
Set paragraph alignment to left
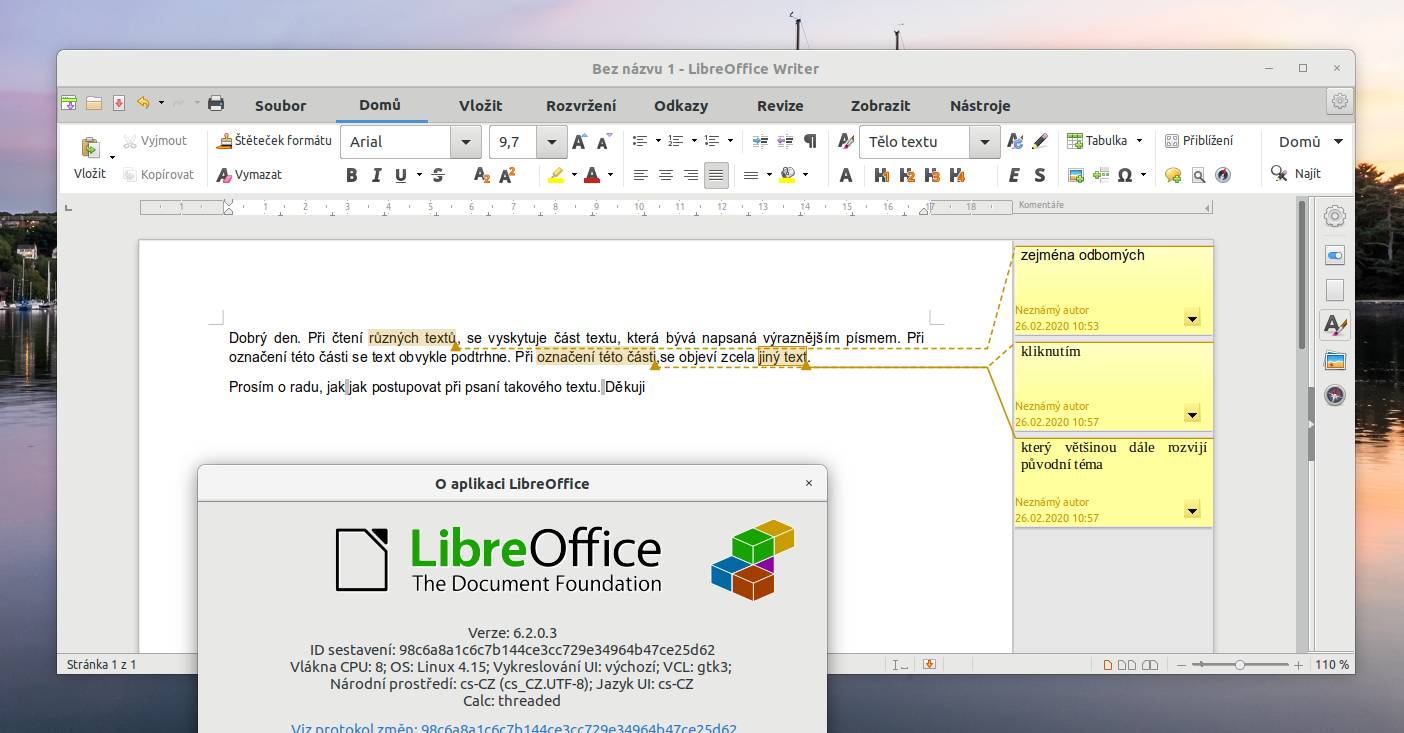(x=640, y=175)
